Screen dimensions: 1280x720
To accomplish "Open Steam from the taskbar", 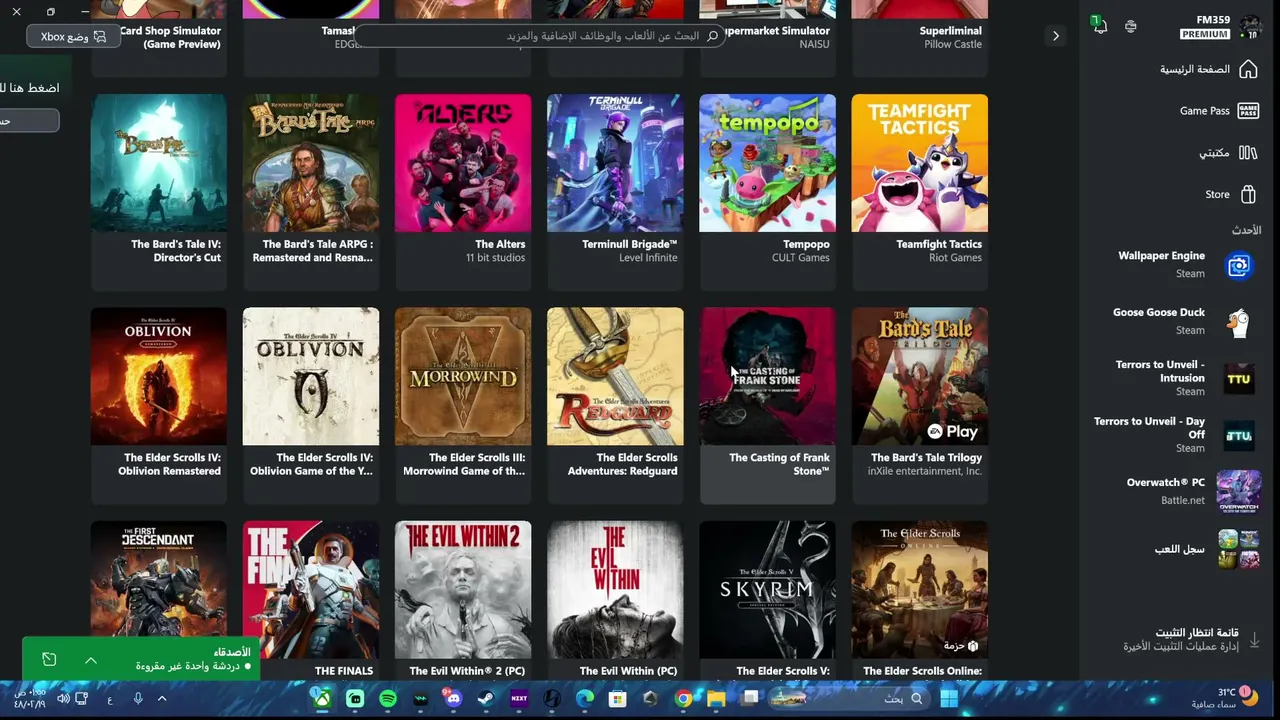I will (x=486, y=699).
